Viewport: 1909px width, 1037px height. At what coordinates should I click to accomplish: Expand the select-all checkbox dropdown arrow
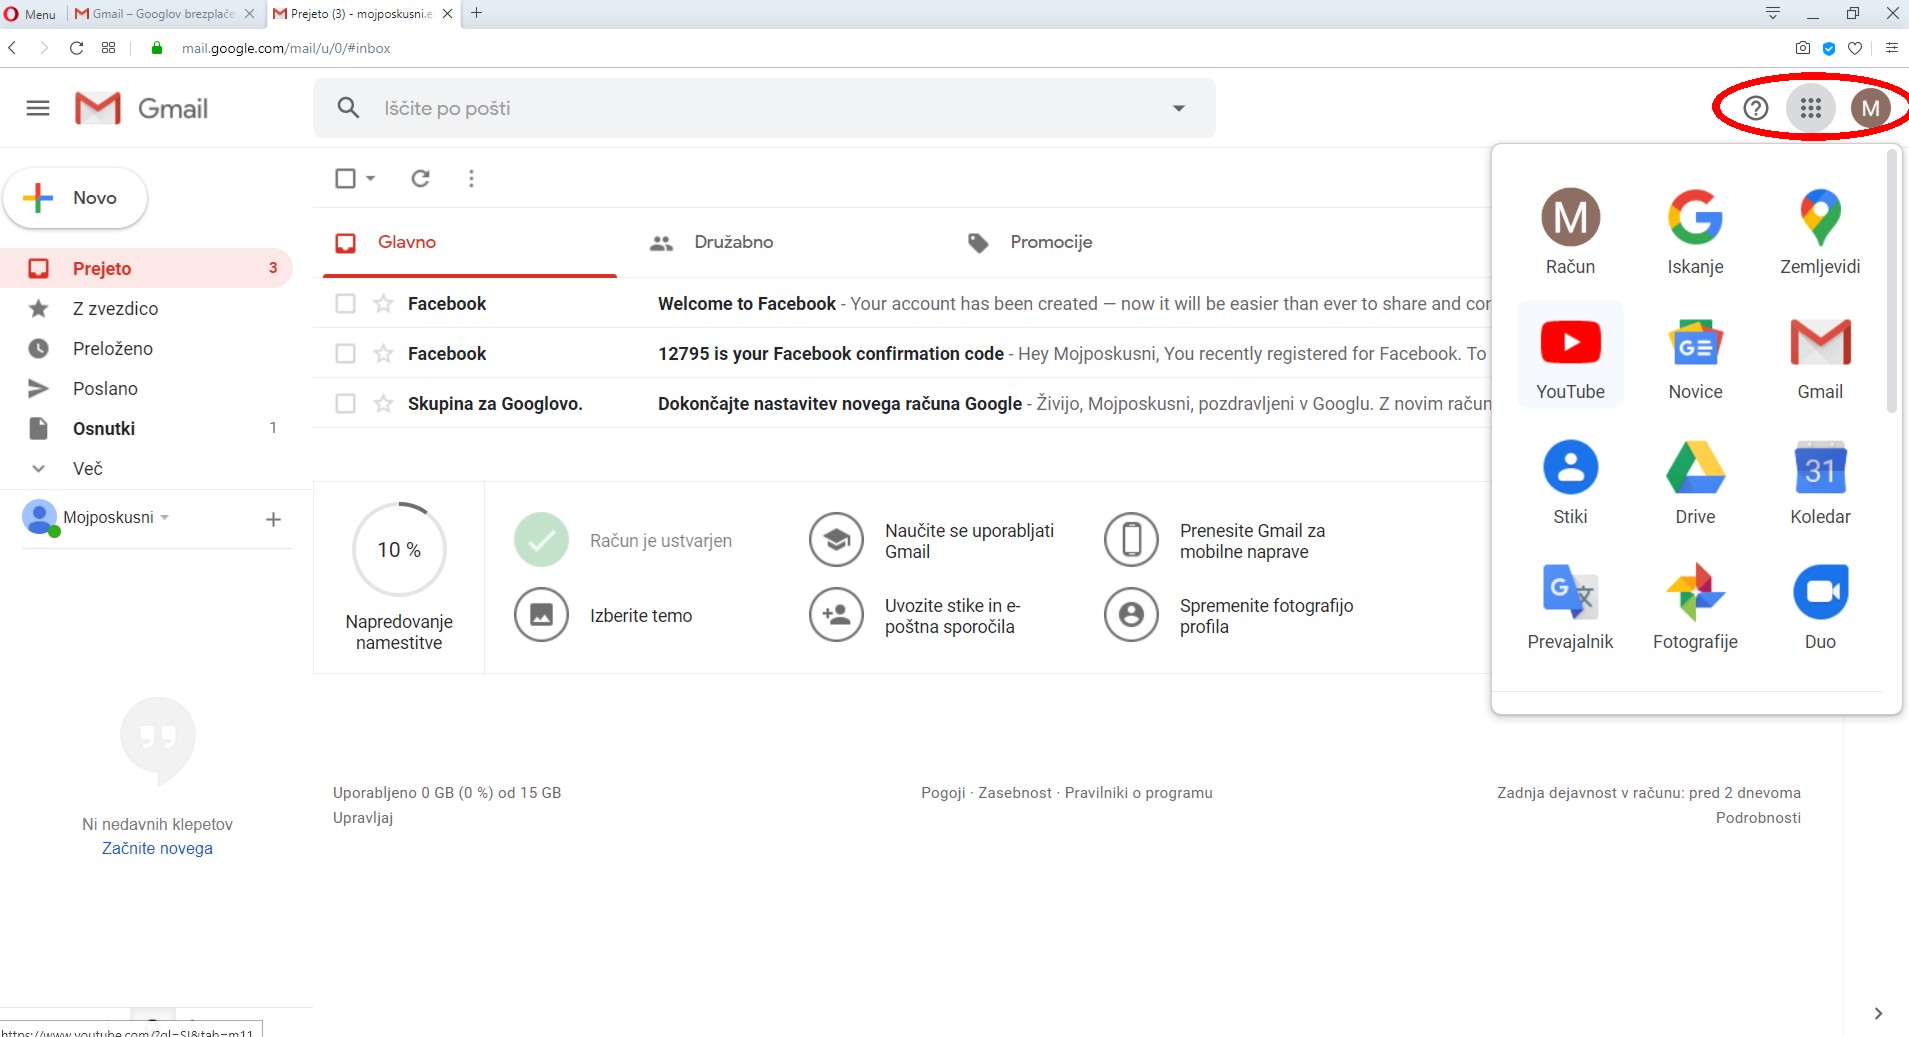(x=371, y=178)
